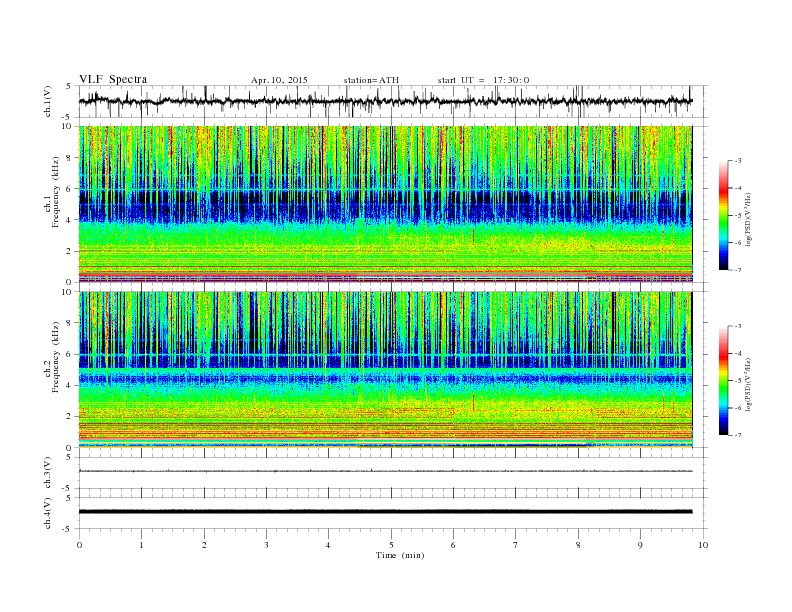792x612 pixels.
Task: Click the "8" kHz tick of ch.1 spectrogram
Action: (x=69, y=158)
